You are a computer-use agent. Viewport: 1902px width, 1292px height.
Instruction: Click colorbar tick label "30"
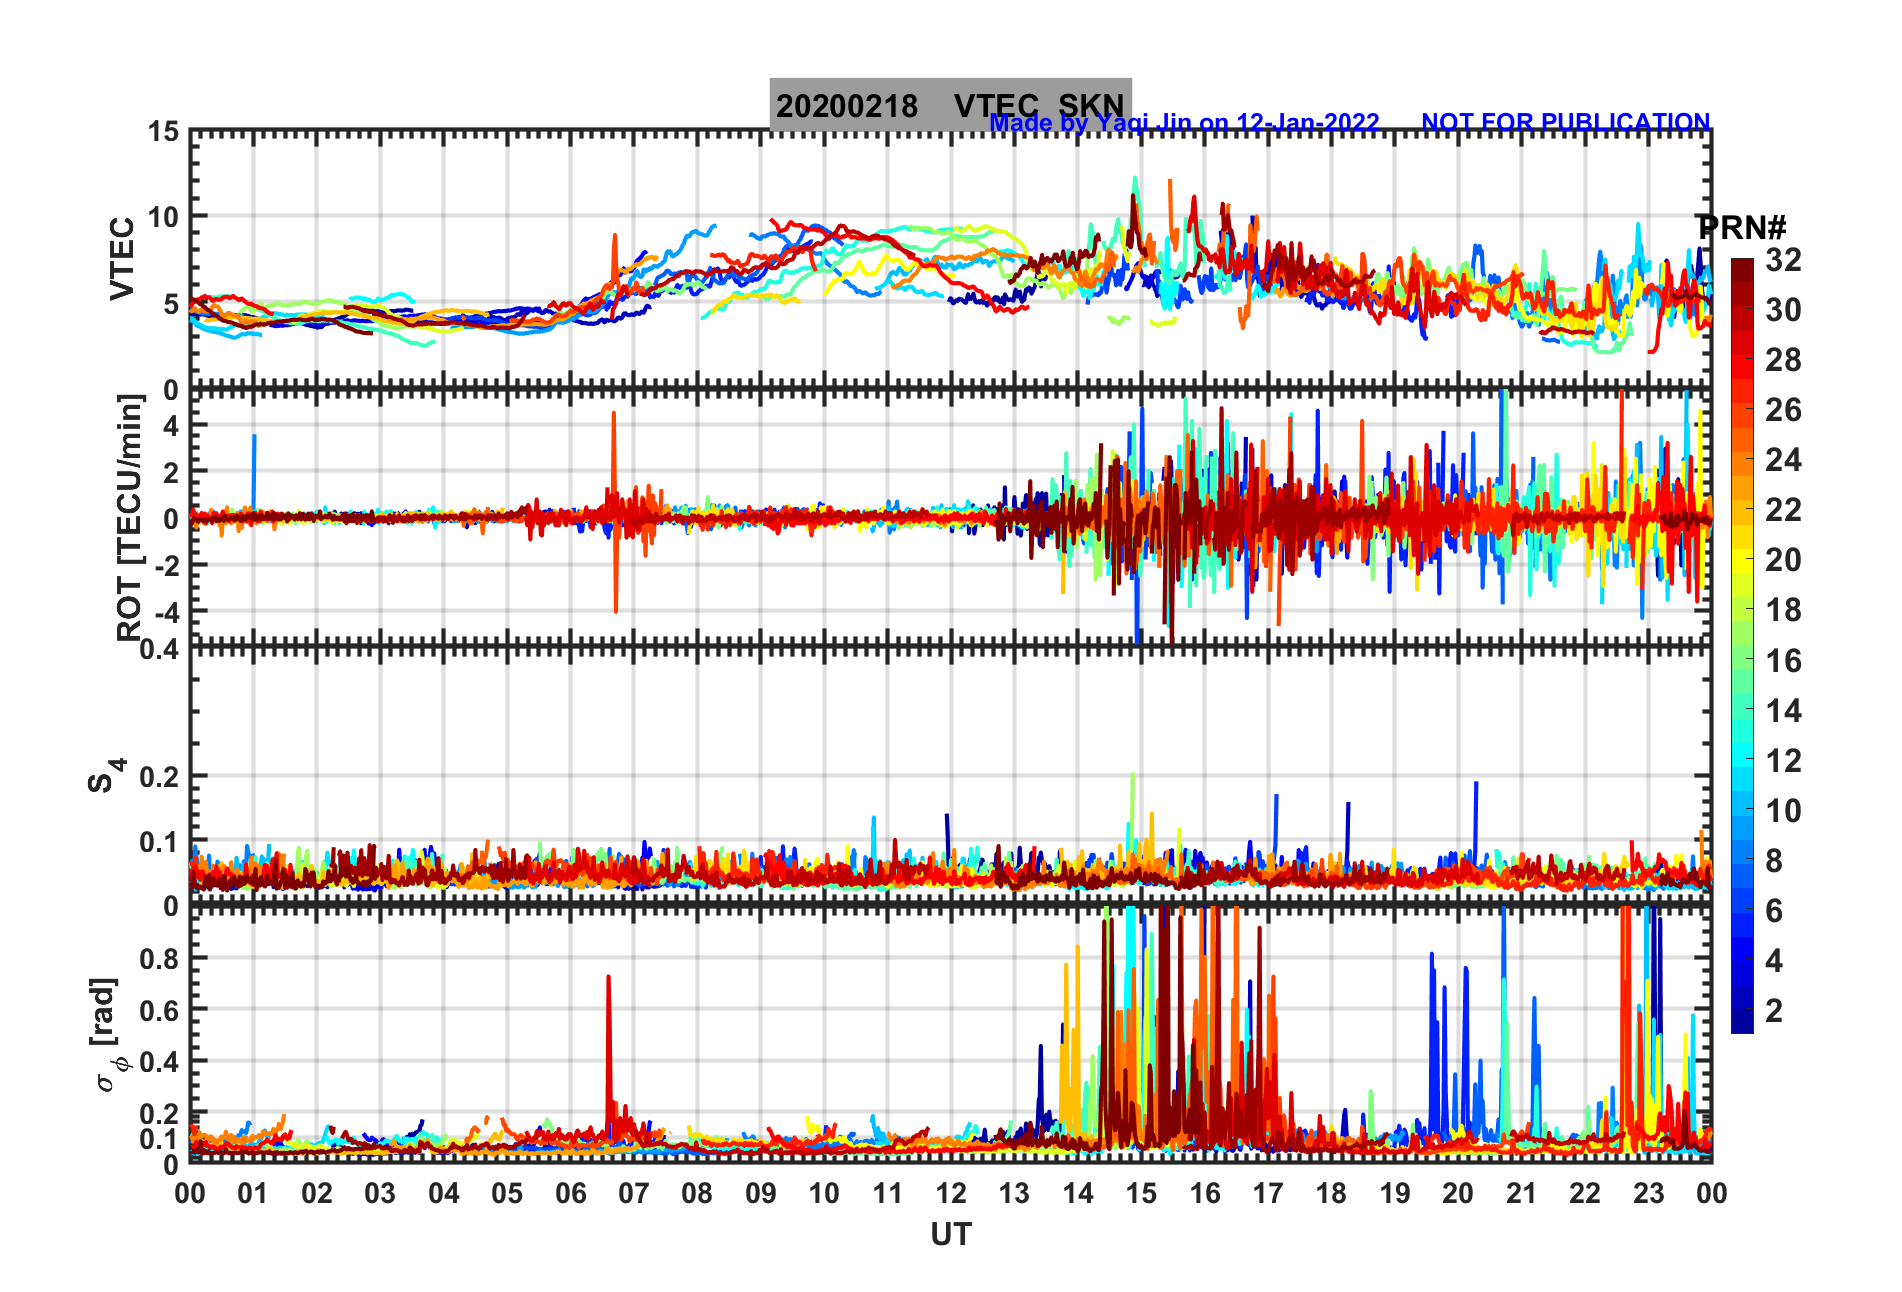pos(1783,310)
